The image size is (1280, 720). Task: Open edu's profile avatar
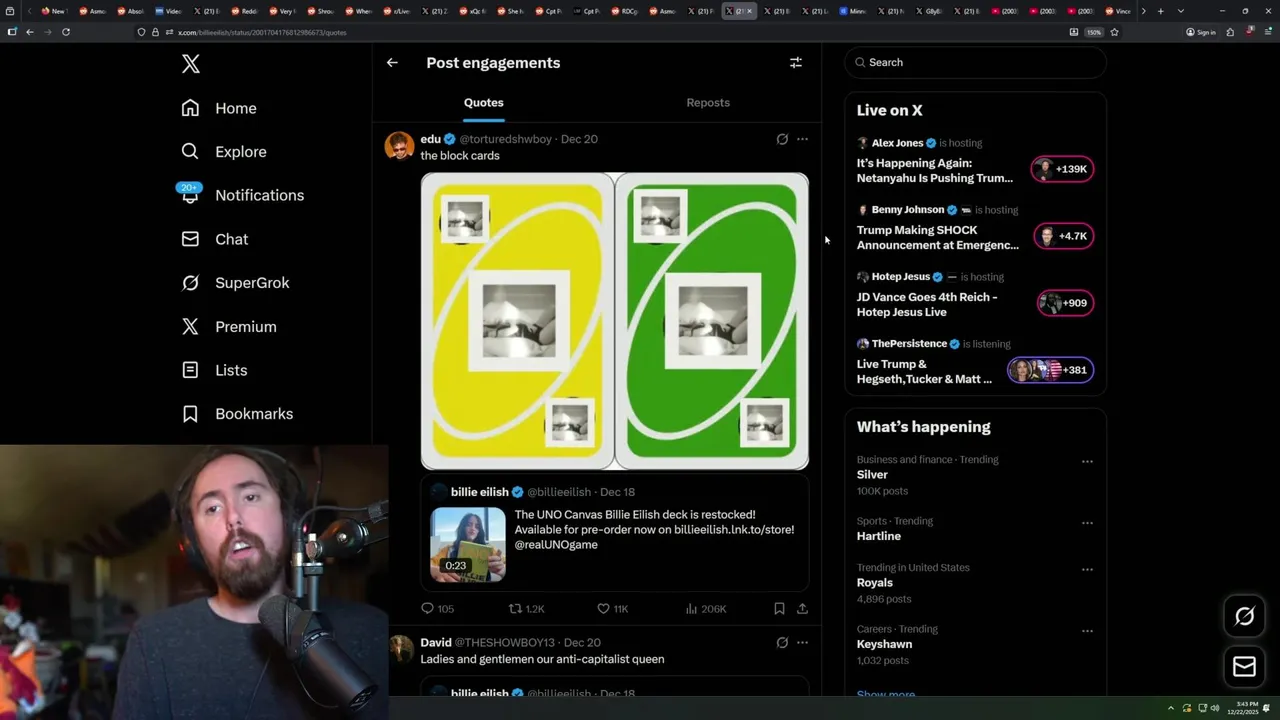[x=399, y=146]
